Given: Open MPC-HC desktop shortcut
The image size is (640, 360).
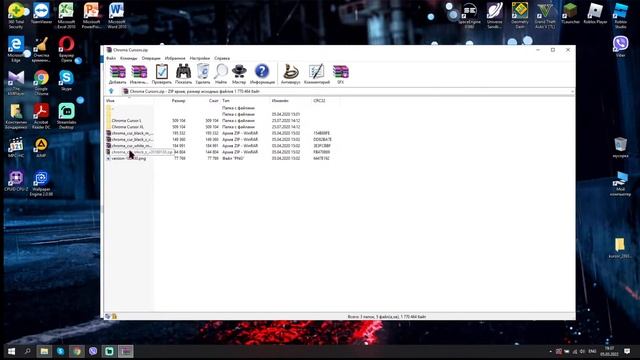Looking at the screenshot, I should (16, 147).
